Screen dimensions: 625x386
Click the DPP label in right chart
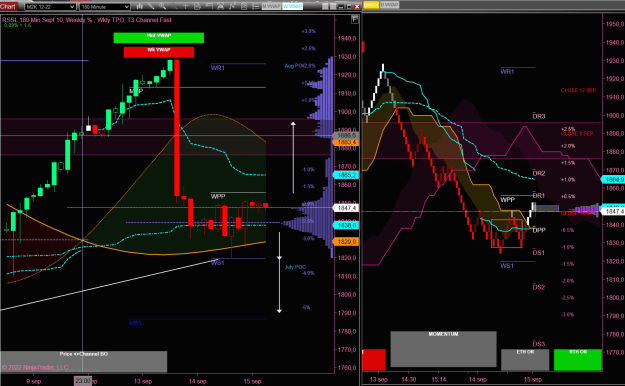coord(539,230)
